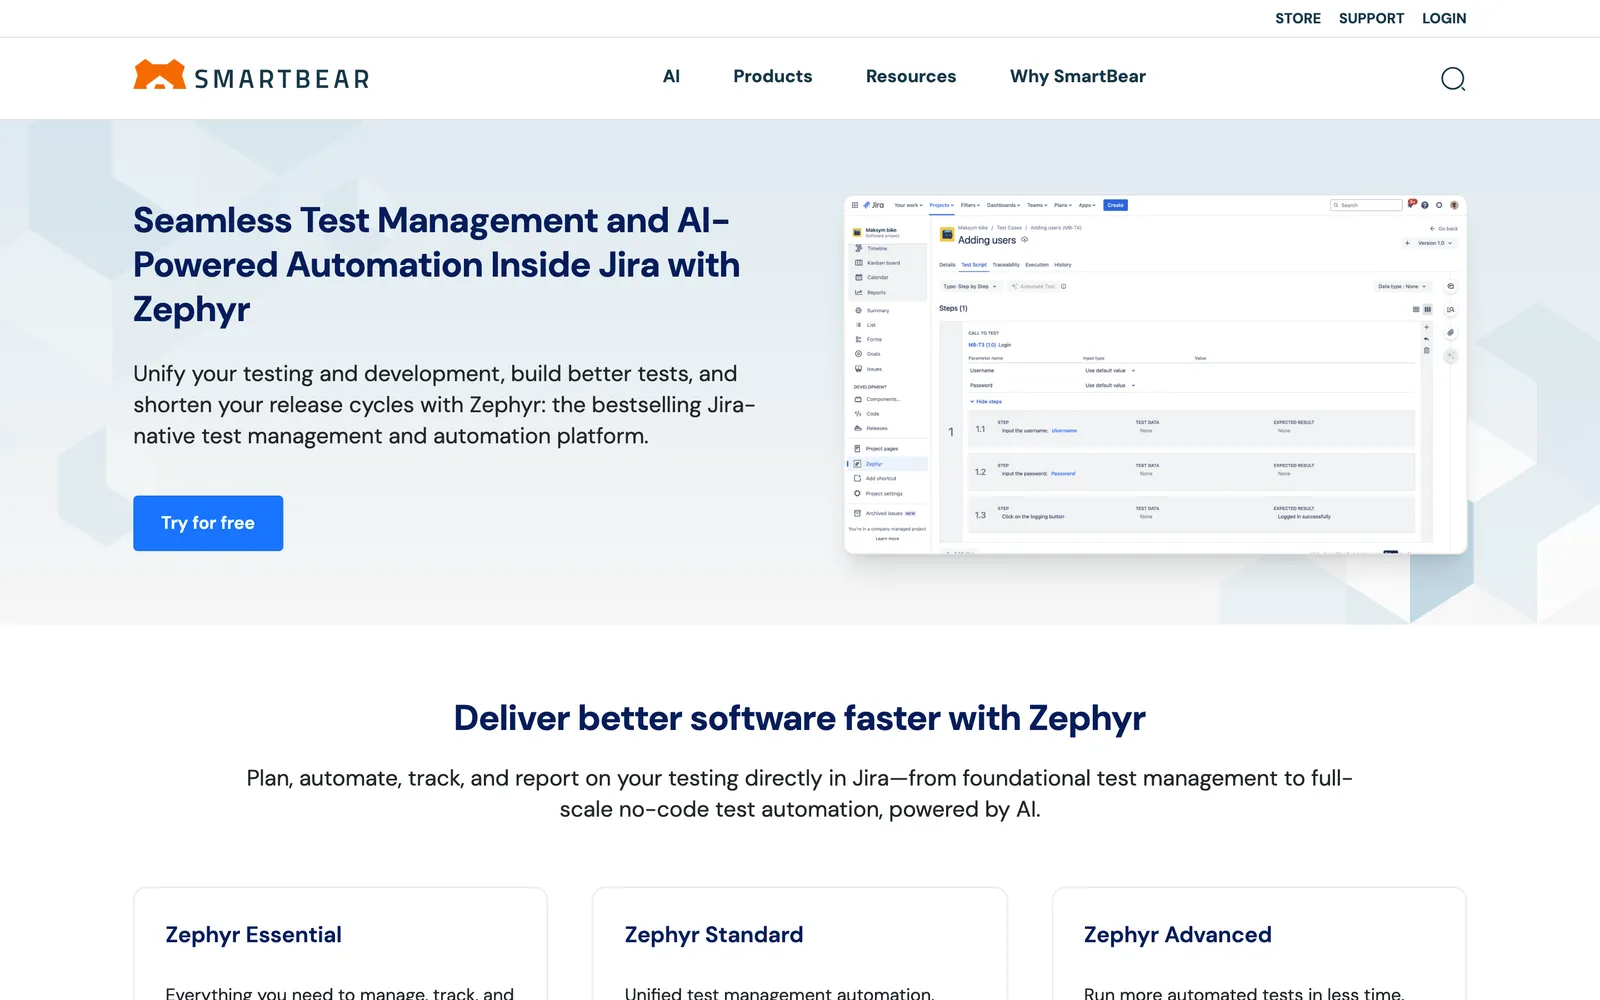Go to the STORE link
Viewport: 1600px width, 1000px height.
point(1298,18)
